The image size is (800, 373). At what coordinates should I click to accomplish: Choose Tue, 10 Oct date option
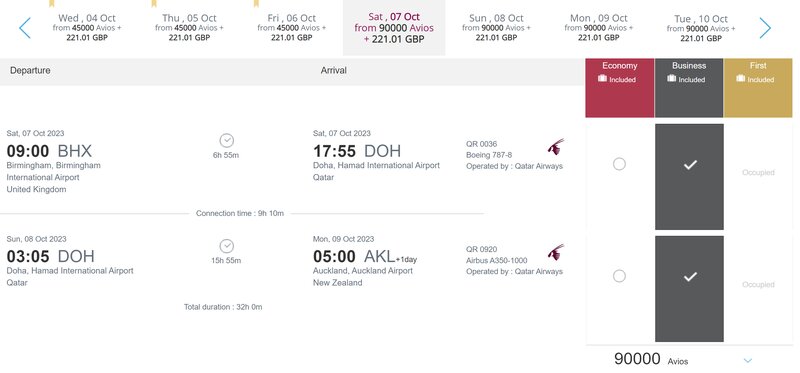point(701,28)
